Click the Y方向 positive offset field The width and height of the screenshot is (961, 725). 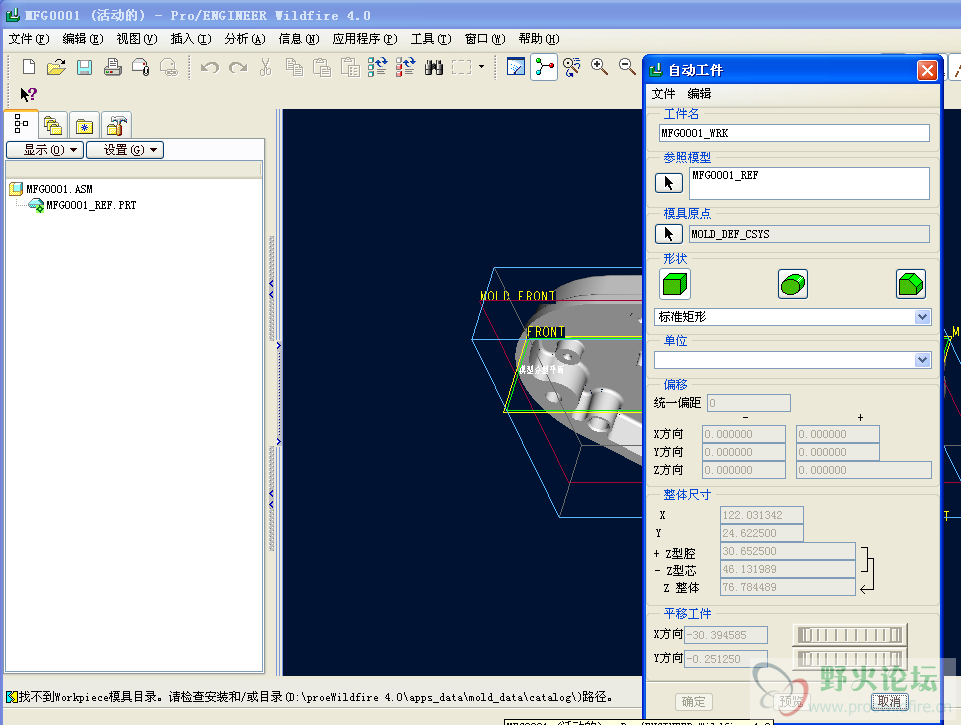(x=838, y=452)
